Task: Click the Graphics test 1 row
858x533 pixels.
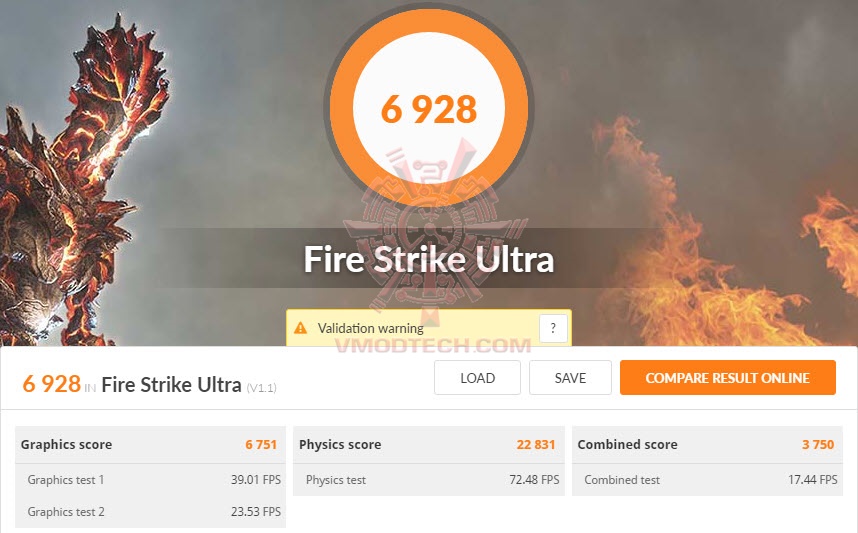Action: tap(150, 480)
